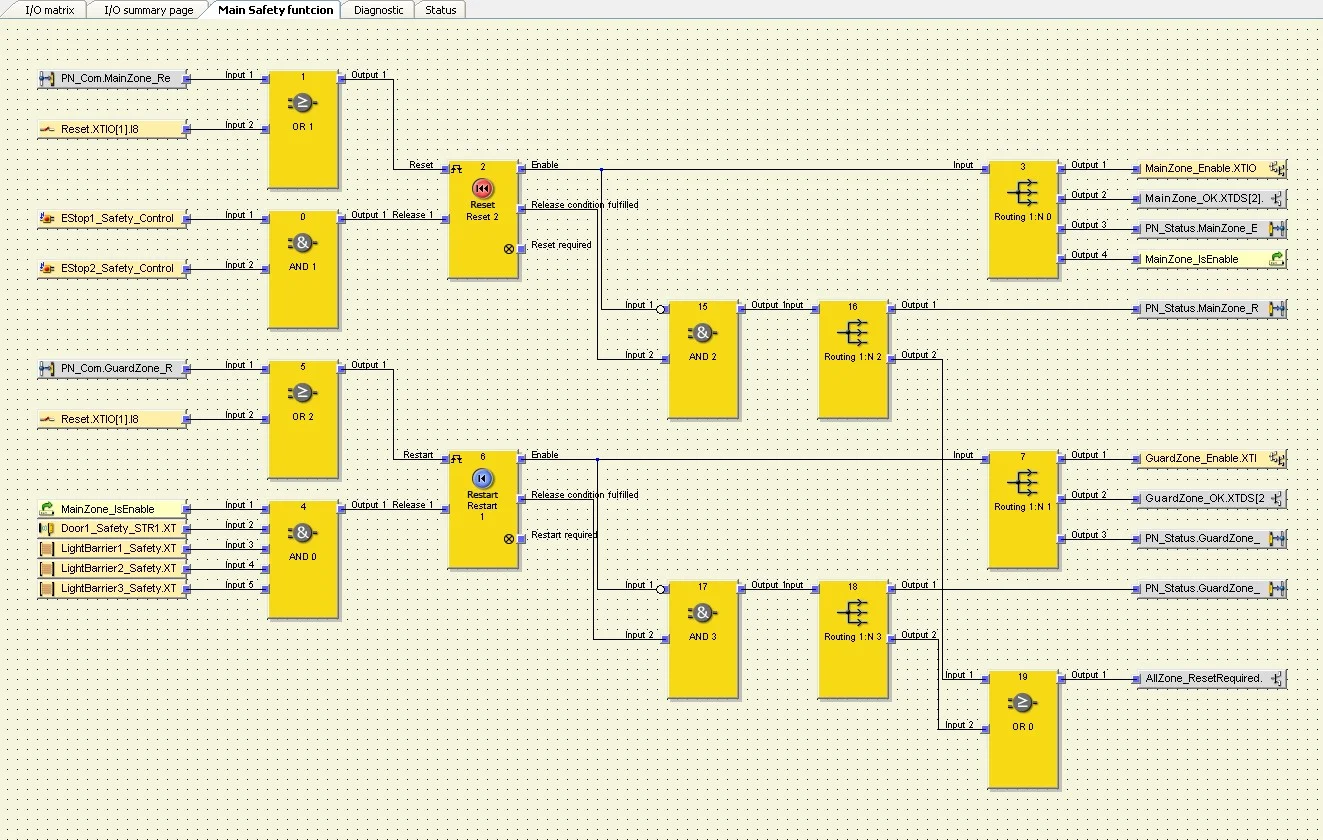This screenshot has height=840, width=1323.
Task: Click the inverted Input 1 of AND 3
Action: click(660, 589)
